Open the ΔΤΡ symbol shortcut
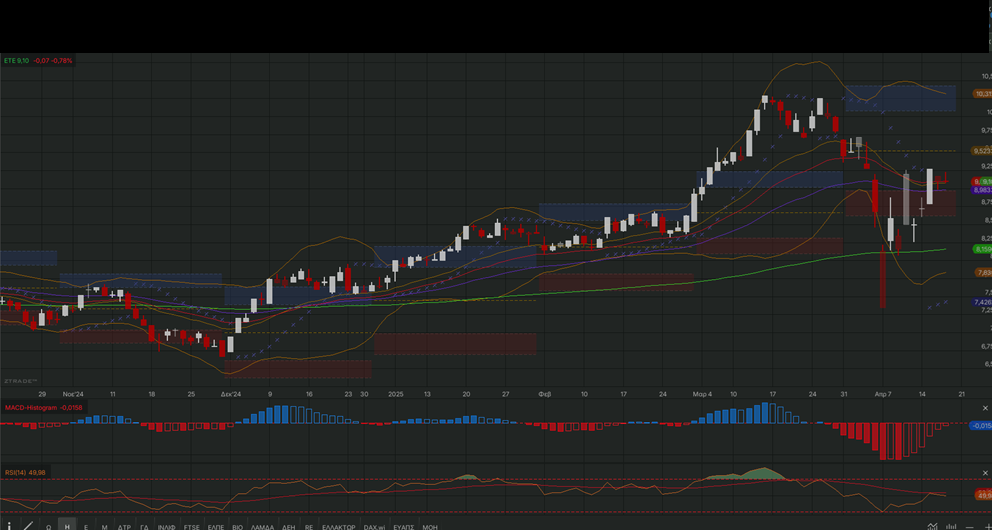The height and width of the screenshot is (530, 992). click(x=124, y=527)
